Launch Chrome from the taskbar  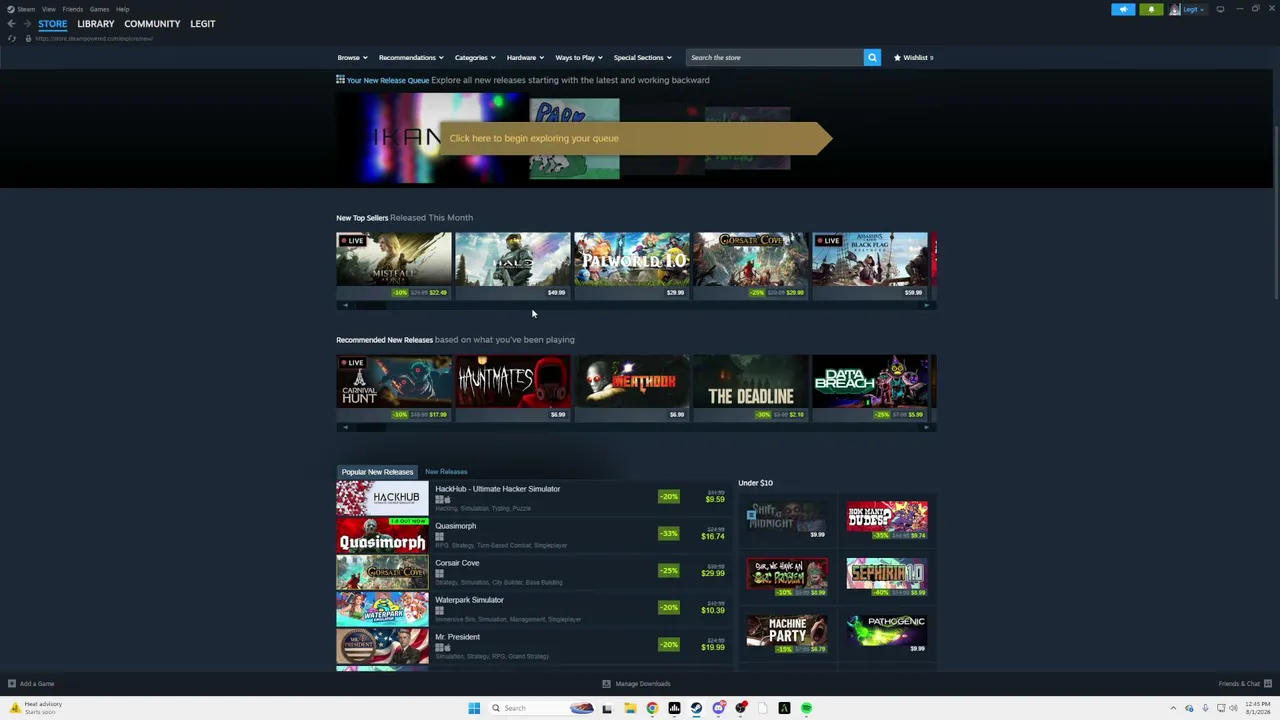click(652, 708)
